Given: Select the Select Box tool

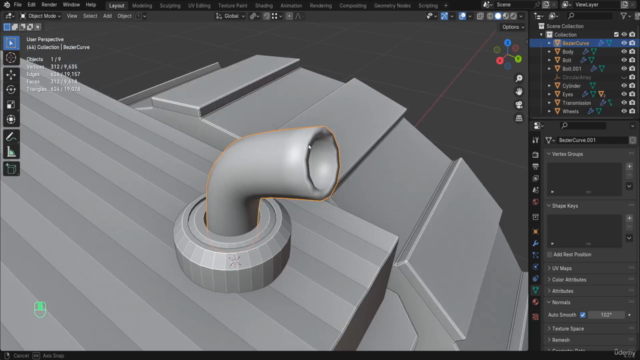Looking at the screenshot, I should tap(11, 43).
